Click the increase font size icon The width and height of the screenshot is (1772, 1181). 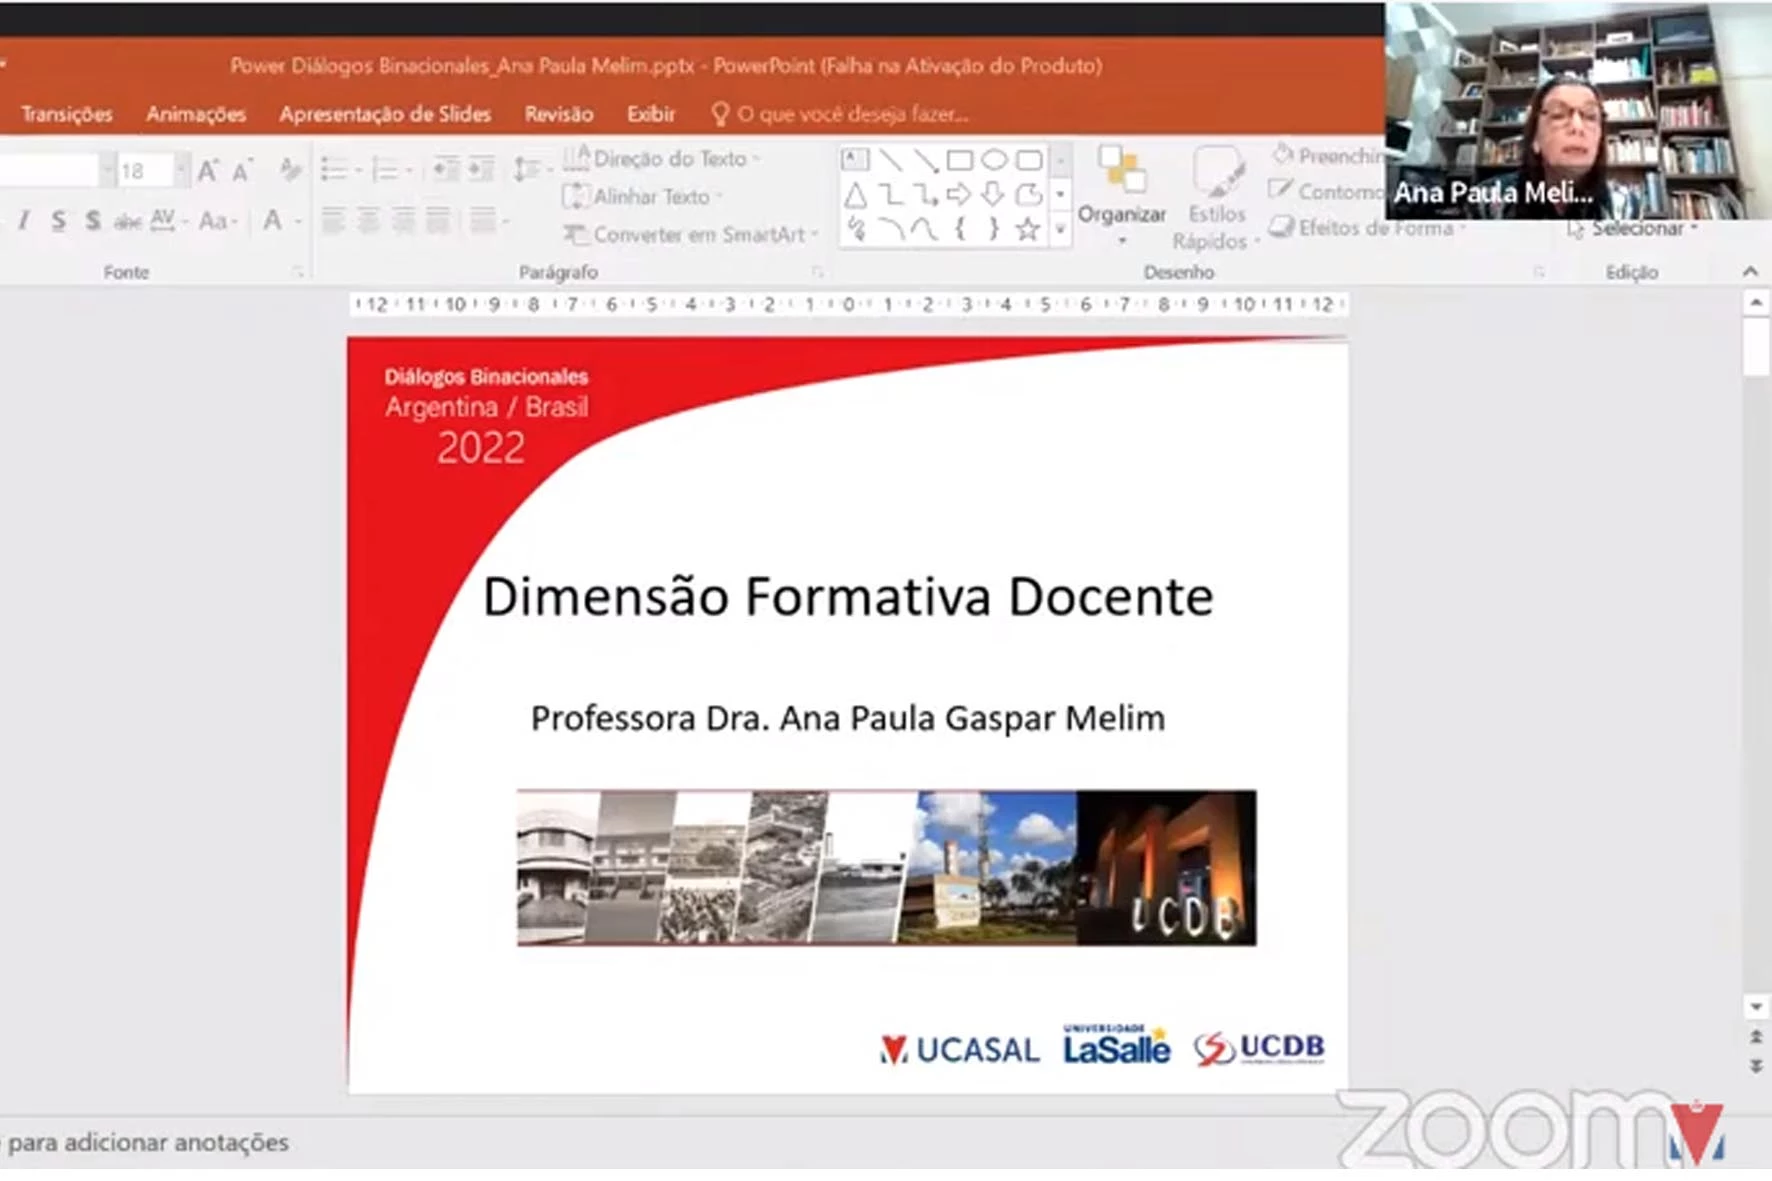(207, 171)
